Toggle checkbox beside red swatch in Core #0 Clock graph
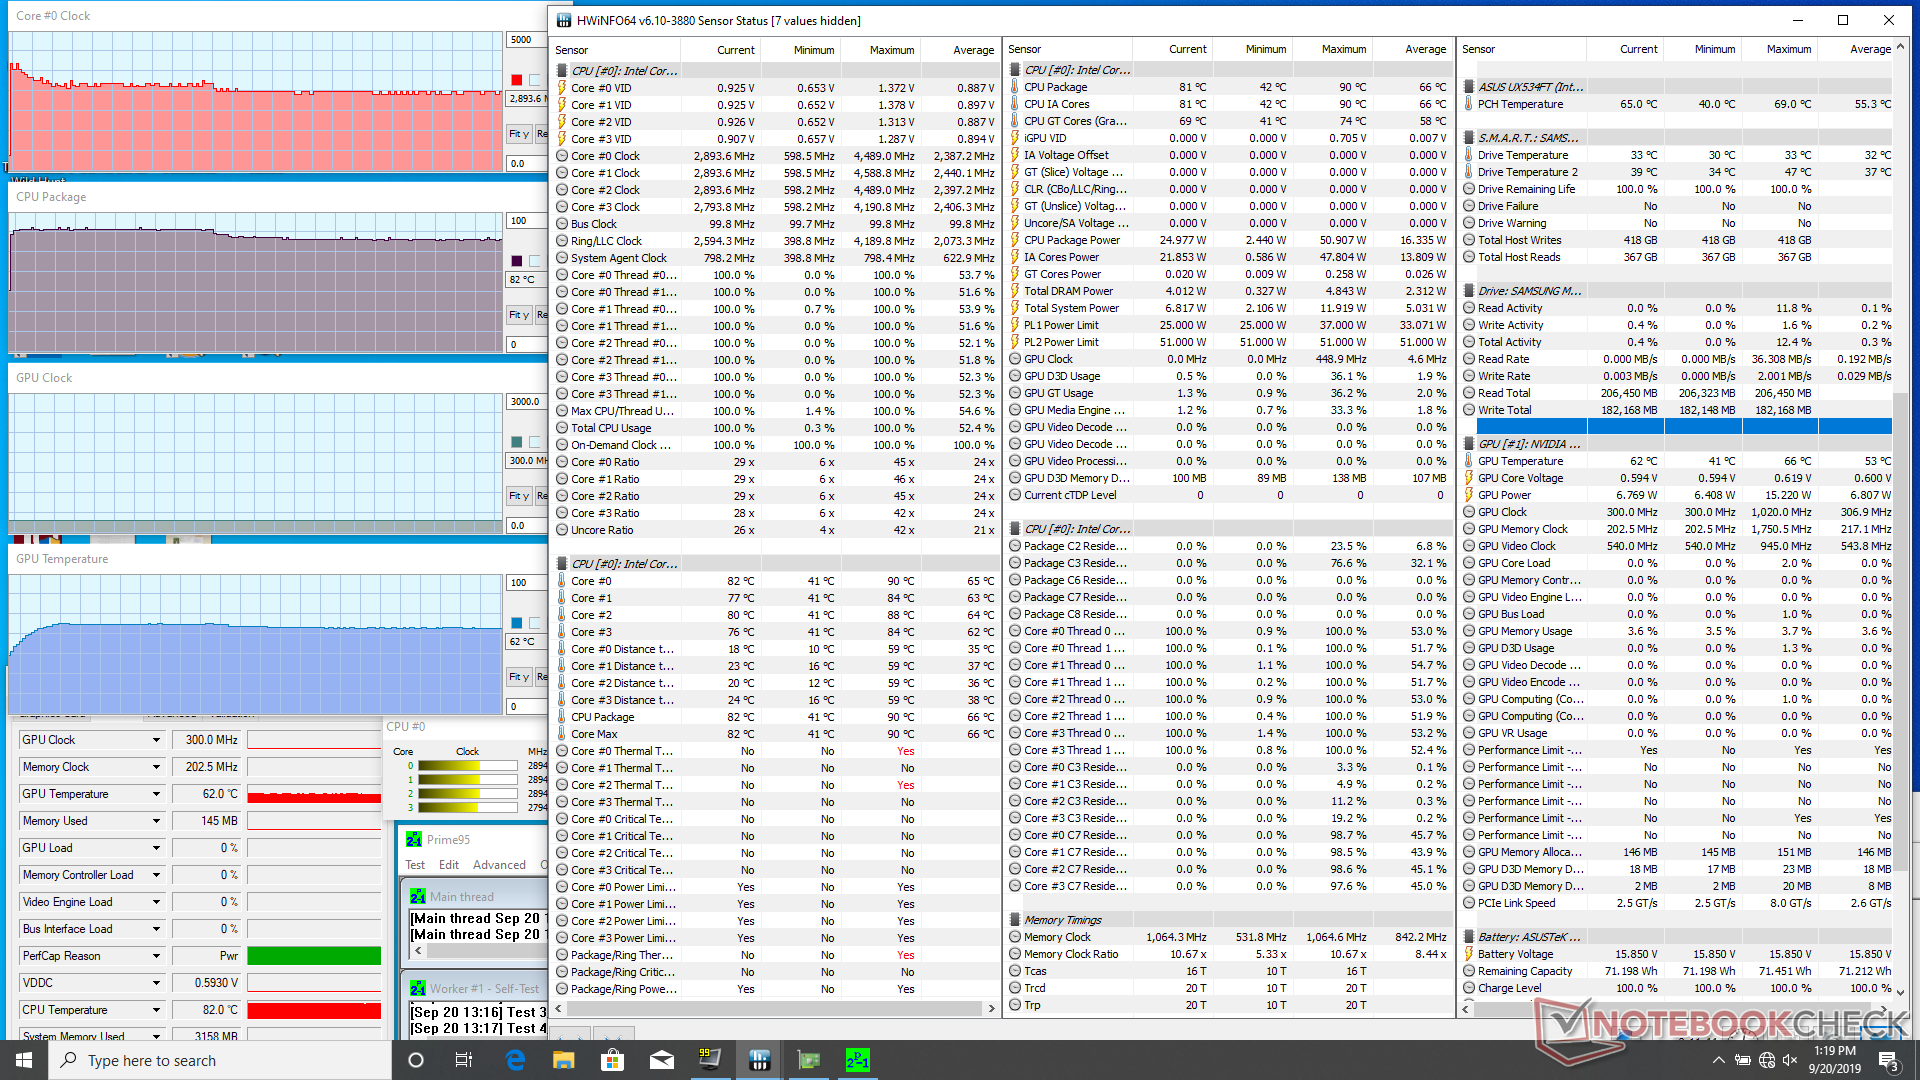This screenshot has width=1920, height=1080. (535, 80)
